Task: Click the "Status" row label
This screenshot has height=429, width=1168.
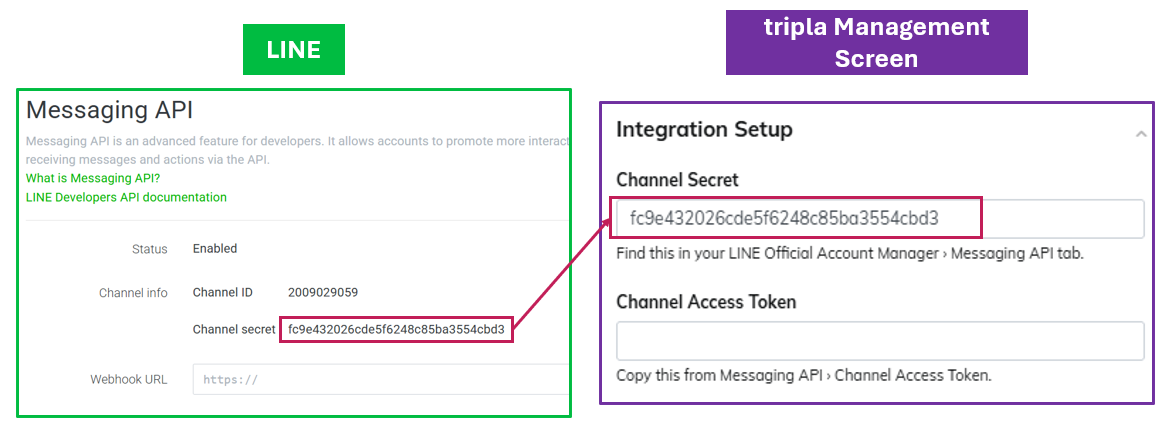Action: [x=149, y=249]
